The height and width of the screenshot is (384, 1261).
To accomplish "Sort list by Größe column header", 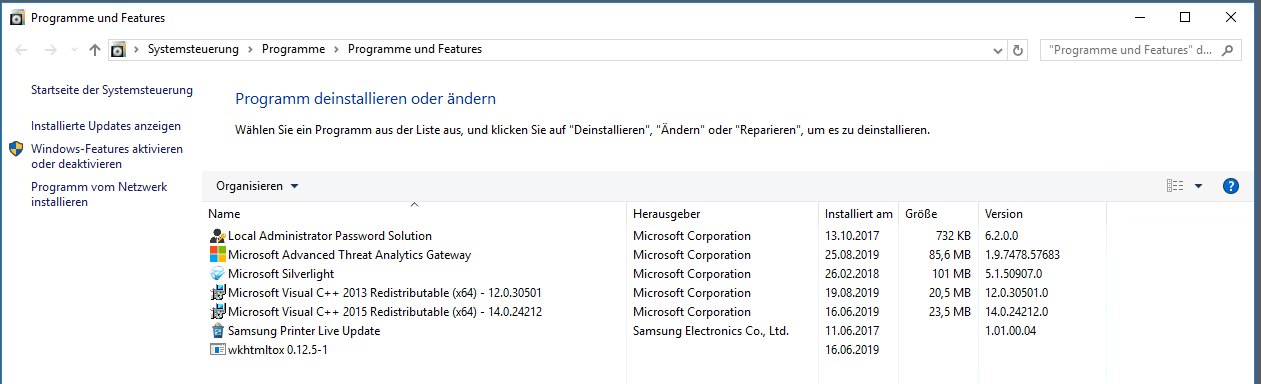I will [939, 214].
